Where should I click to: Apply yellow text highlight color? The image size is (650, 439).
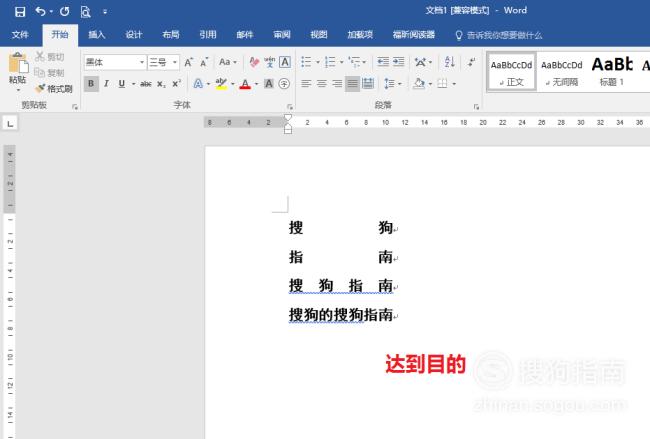[221, 84]
